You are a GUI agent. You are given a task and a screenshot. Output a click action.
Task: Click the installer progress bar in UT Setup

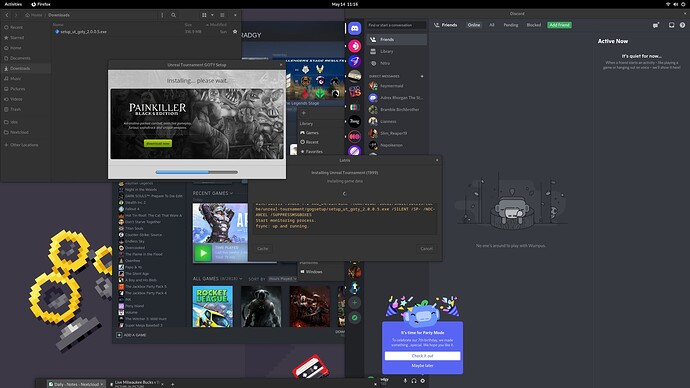coord(197,172)
